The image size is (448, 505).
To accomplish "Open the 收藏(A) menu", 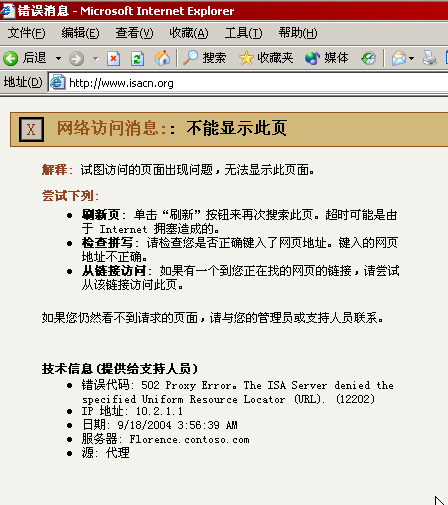I will click(189, 33).
